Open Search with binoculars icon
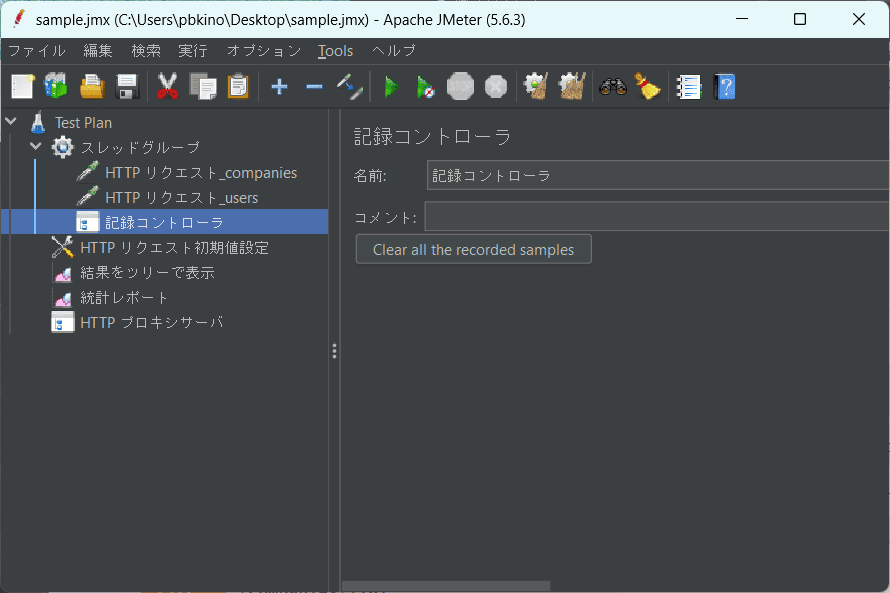This screenshot has height=593, width=890. [613, 87]
